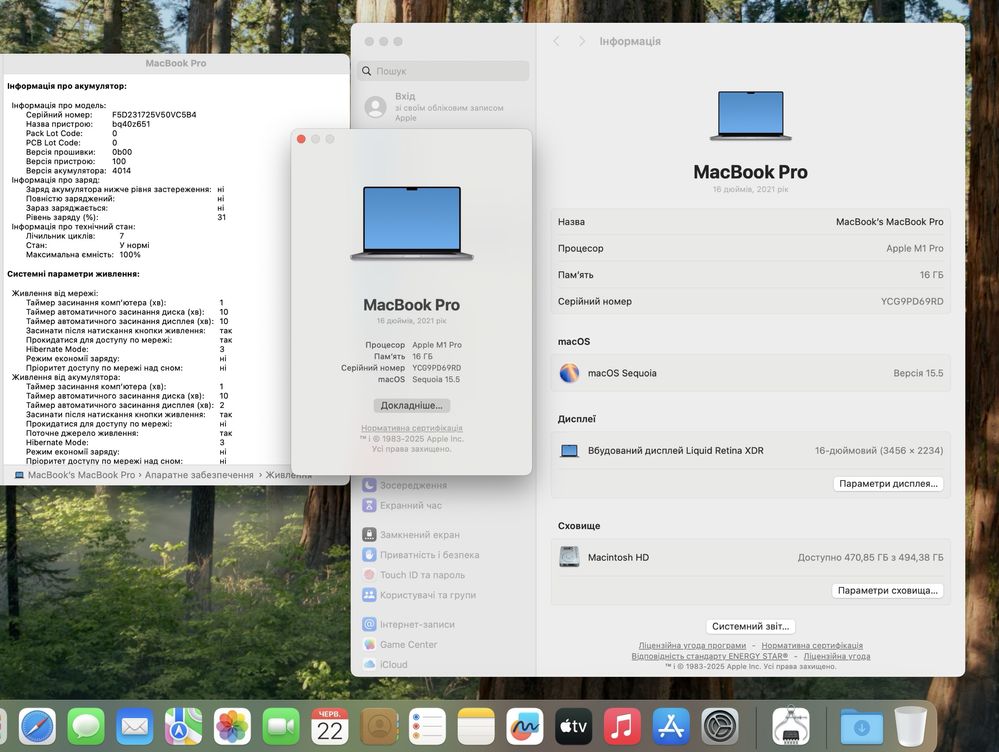The width and height of the screenshot is (999, 752).
Task: Open App Store from the dock
Action: coord(671,727)
